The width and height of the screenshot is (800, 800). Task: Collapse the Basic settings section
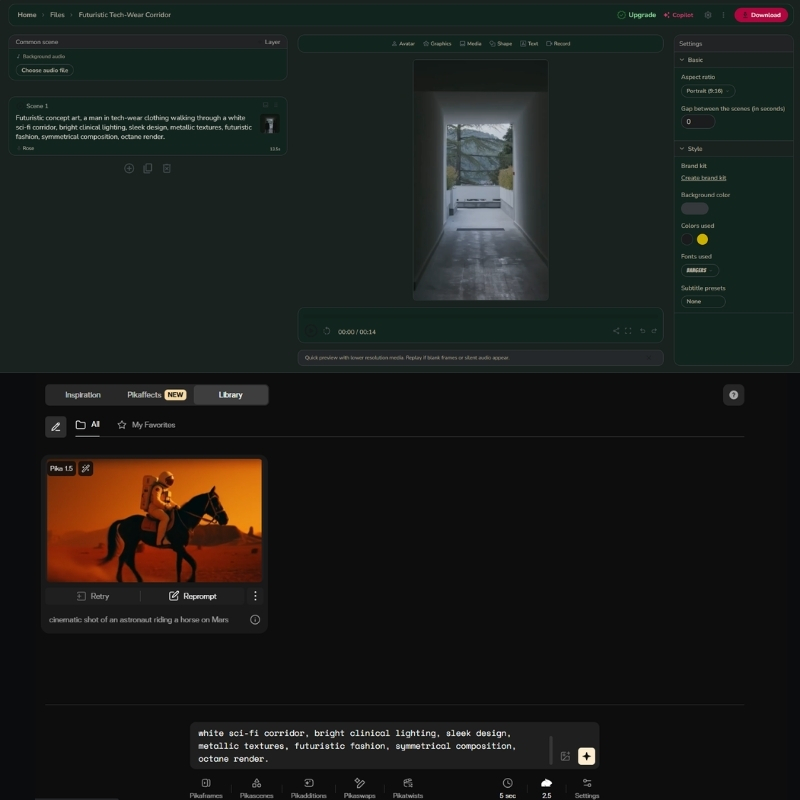point(692,60)
